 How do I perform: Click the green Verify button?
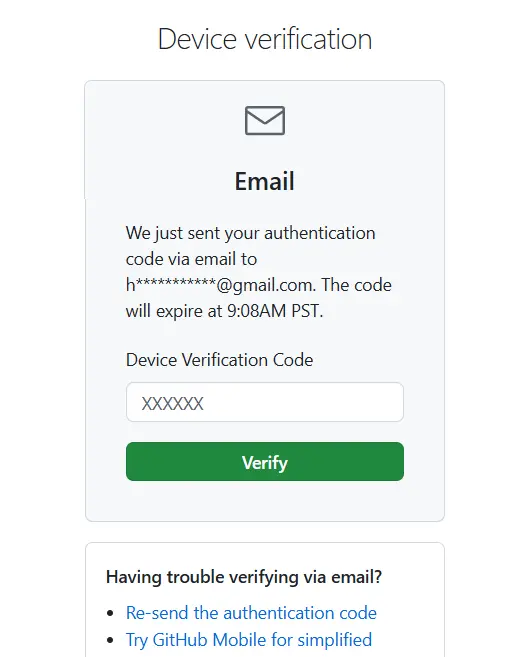tap(264, 461)
